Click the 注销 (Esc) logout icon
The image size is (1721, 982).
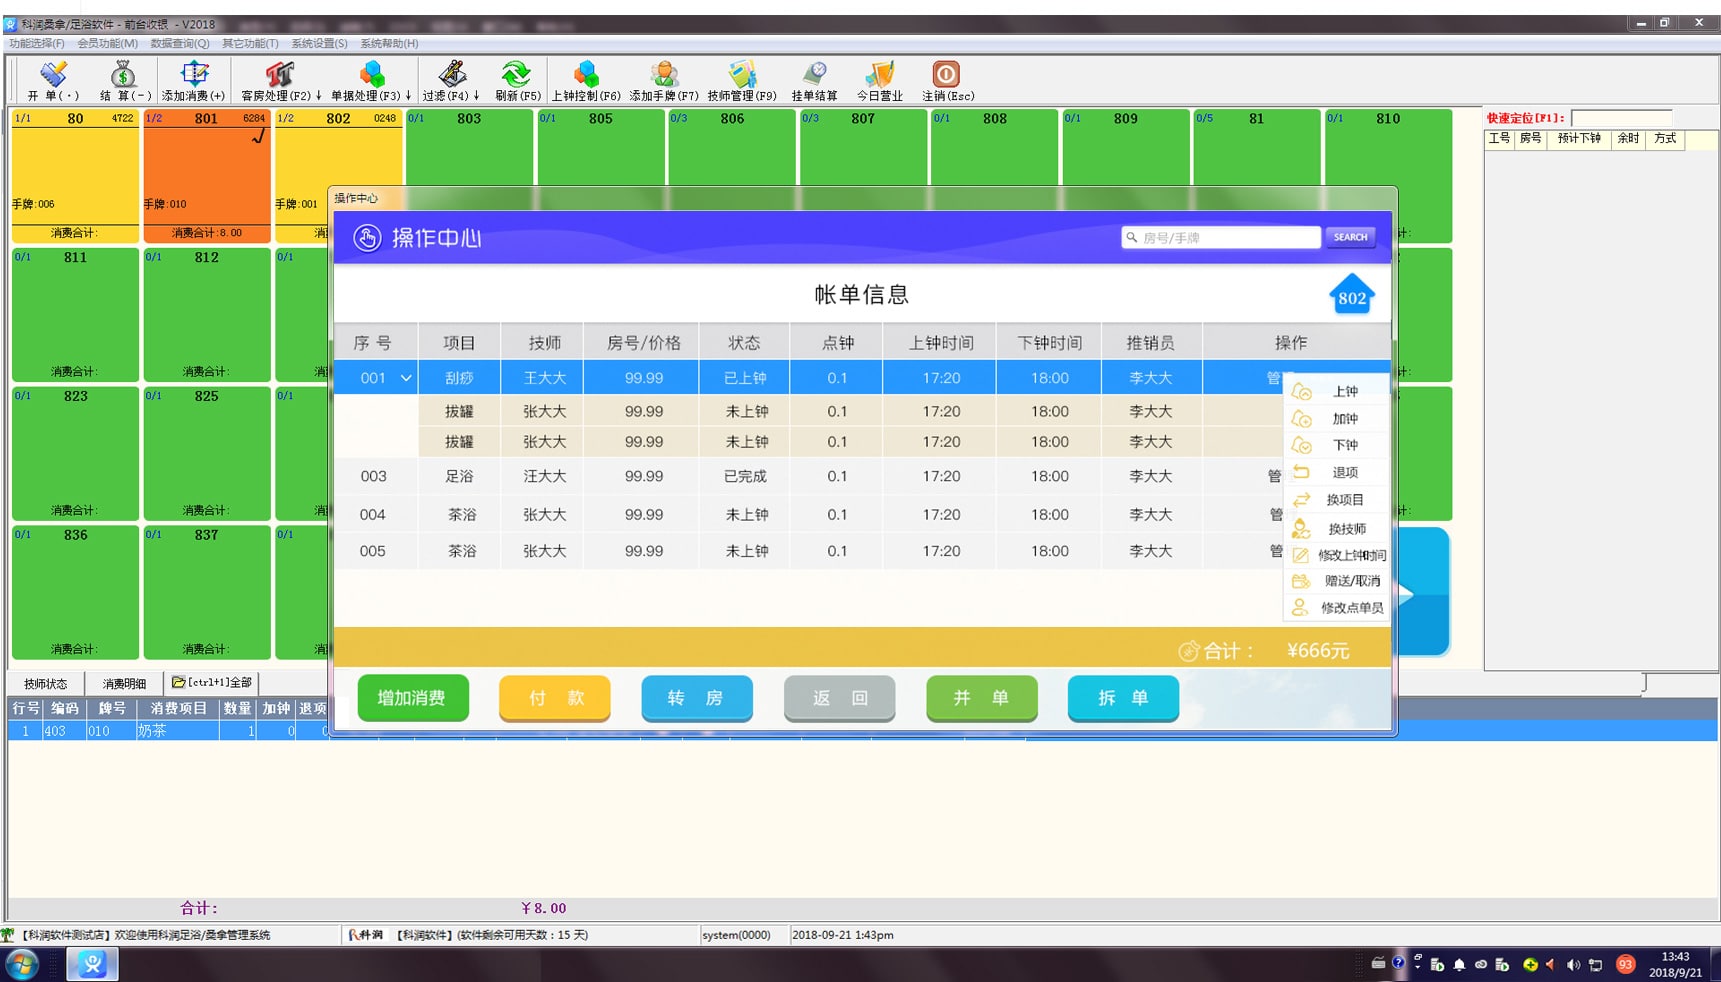(x=947, y=80)
